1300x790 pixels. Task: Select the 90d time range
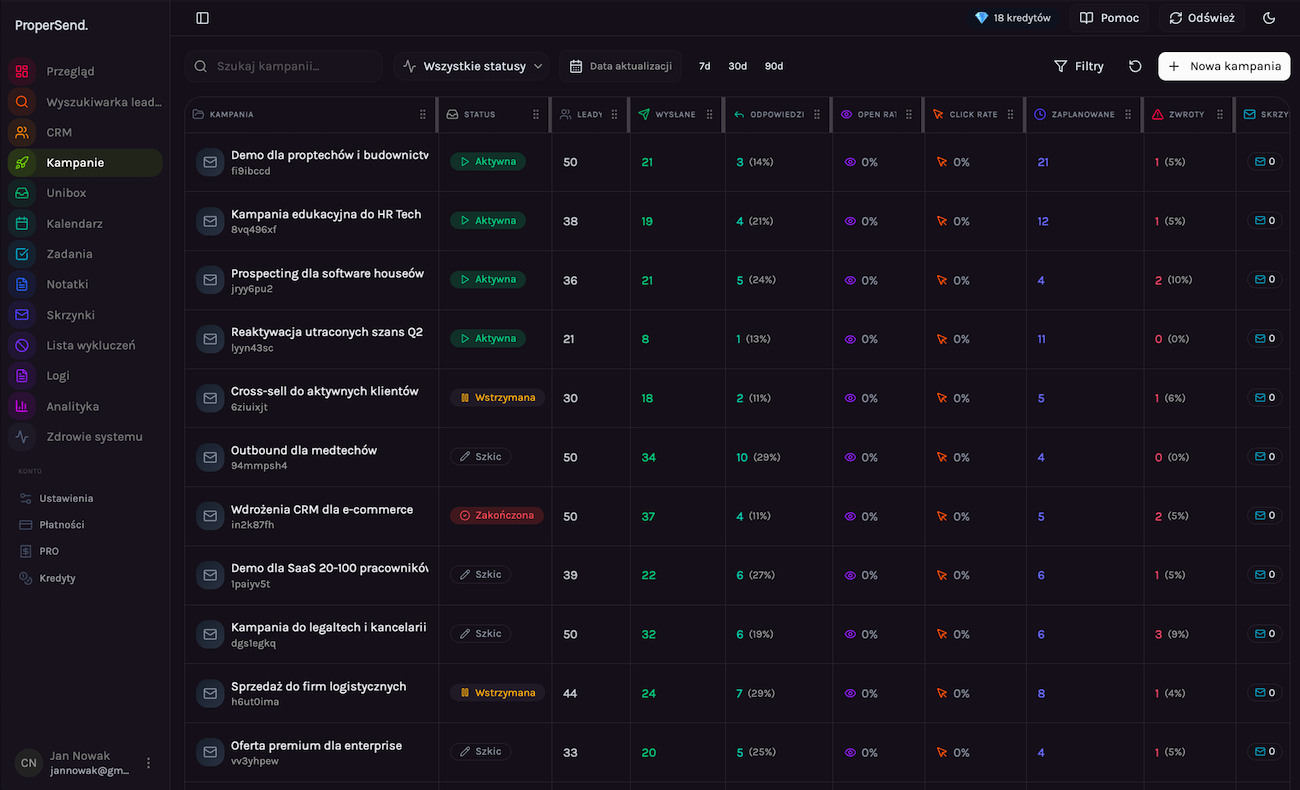click(774, 66)
